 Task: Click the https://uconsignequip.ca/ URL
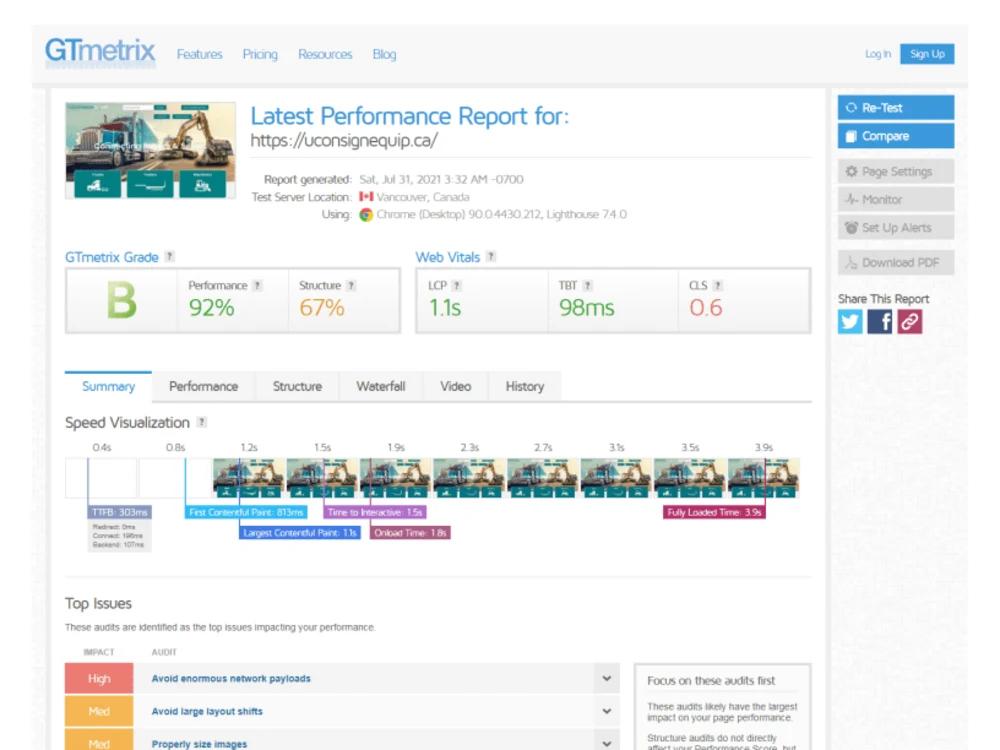pos(344,140)
